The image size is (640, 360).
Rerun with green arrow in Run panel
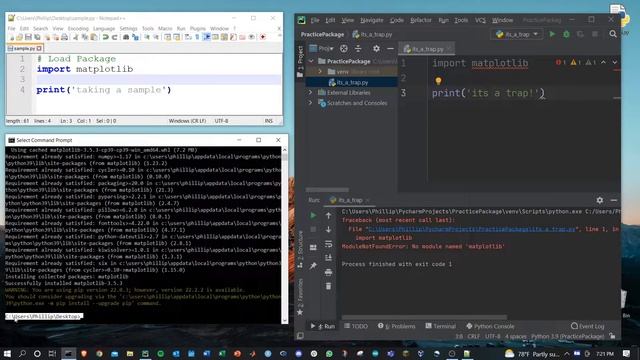point(313,215)
